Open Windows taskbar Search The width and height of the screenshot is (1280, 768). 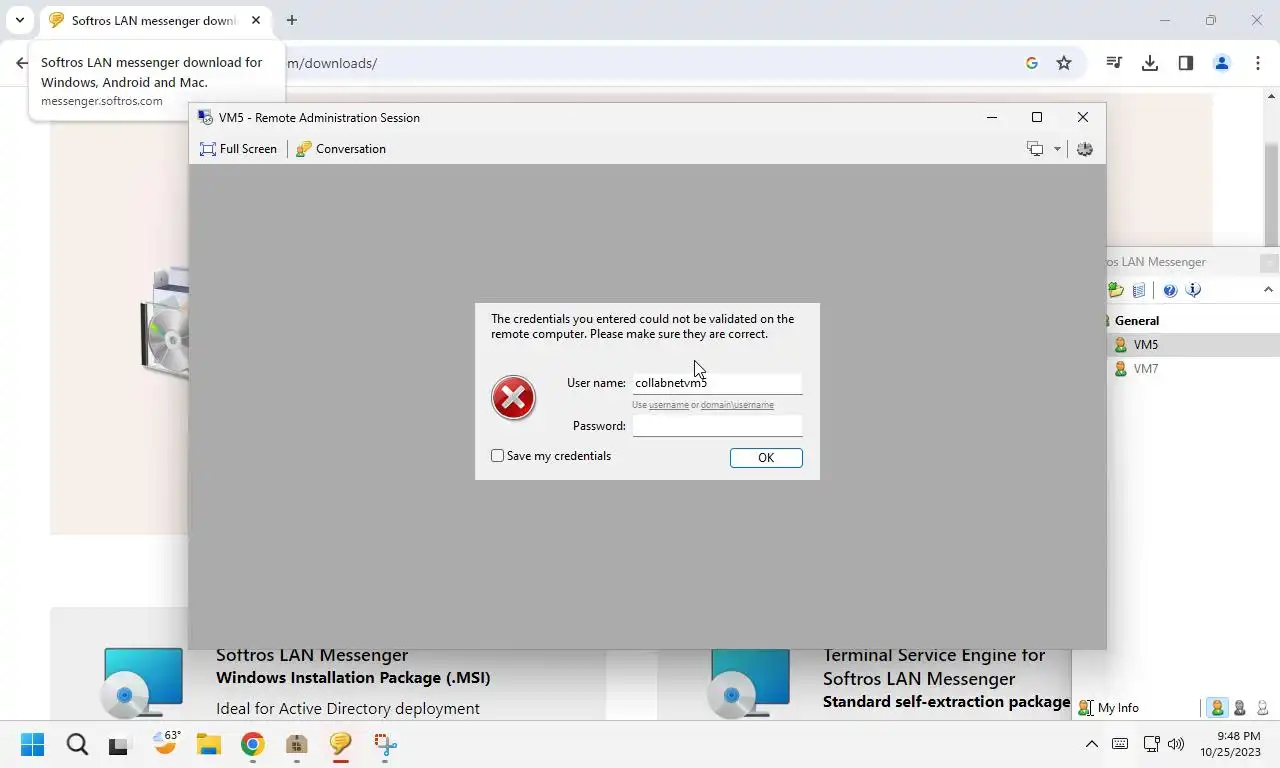point(77,744)
